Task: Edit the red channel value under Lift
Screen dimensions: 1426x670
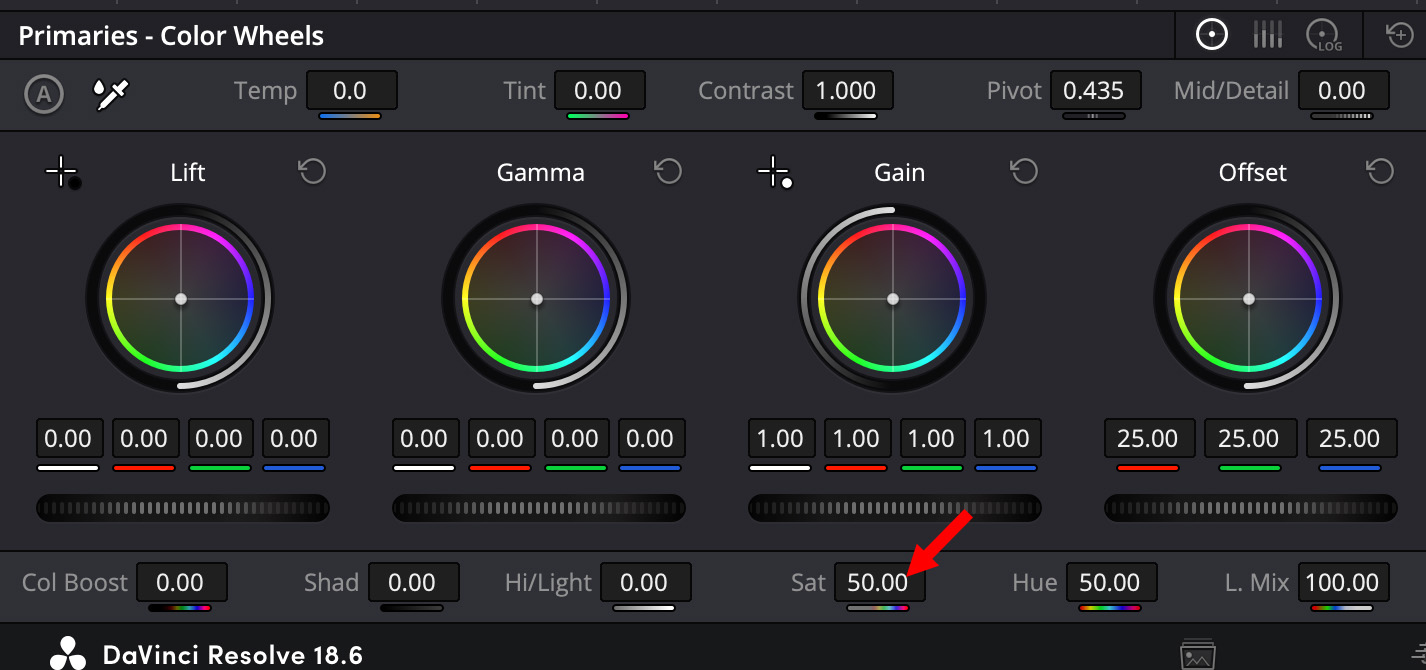Action: (x=145, y=438)
